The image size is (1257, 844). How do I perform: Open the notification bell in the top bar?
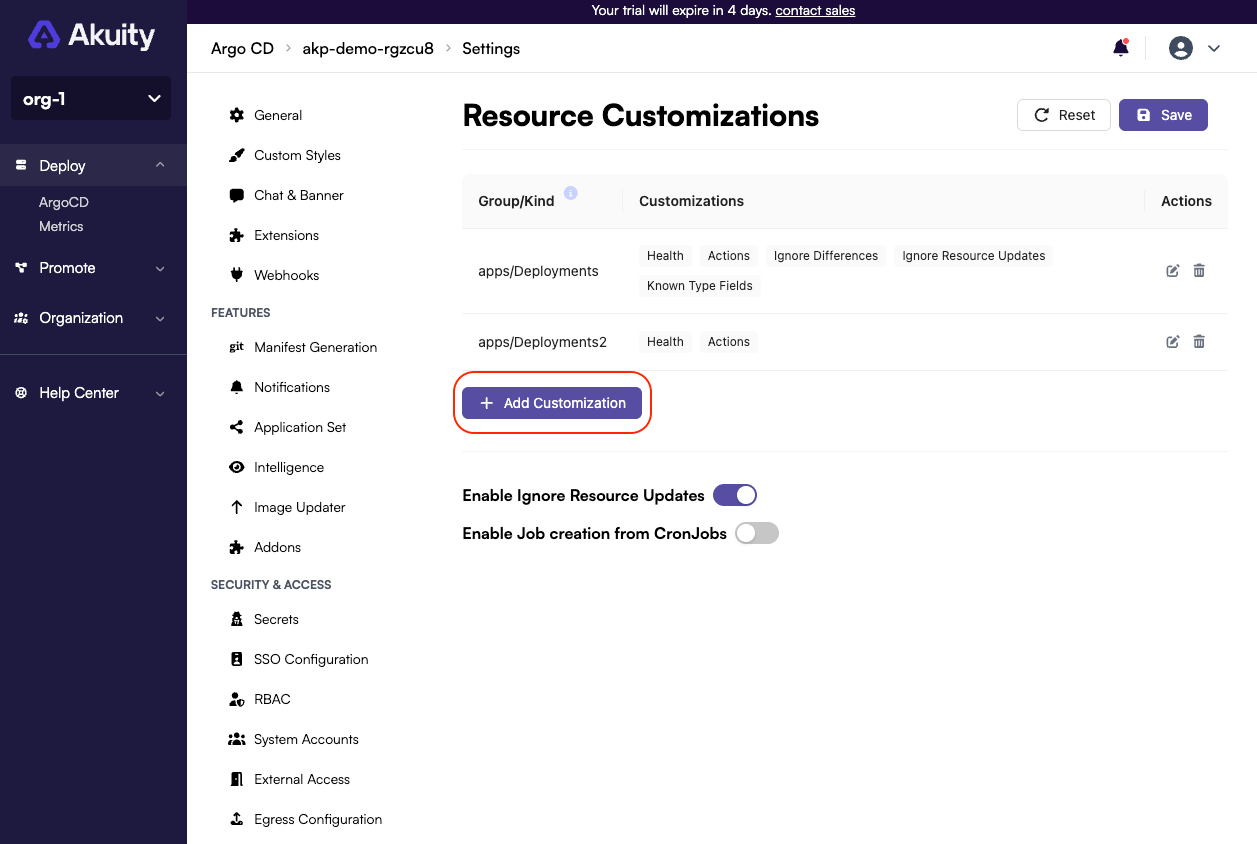(1120, 47)
